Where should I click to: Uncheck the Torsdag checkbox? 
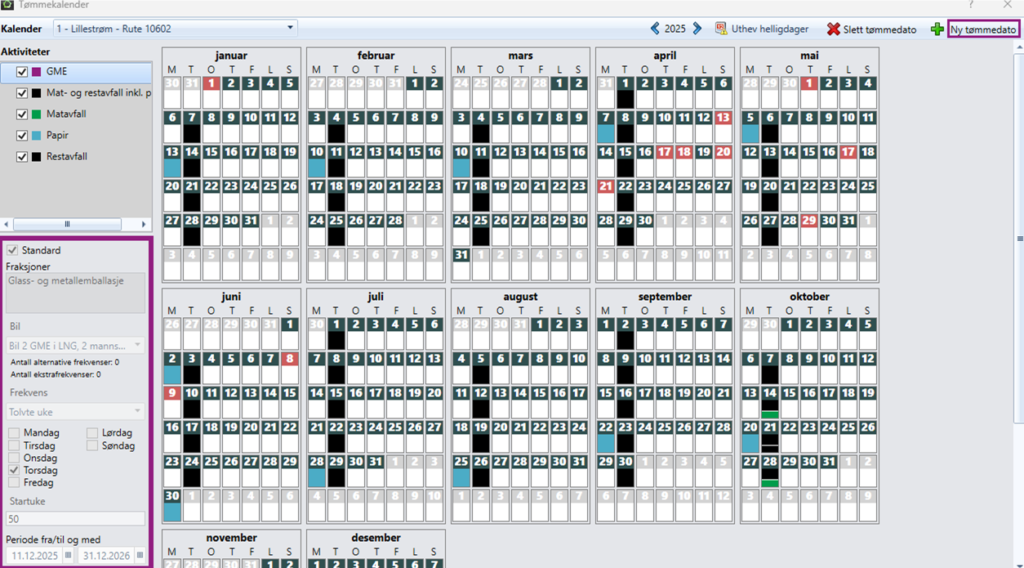14,470
